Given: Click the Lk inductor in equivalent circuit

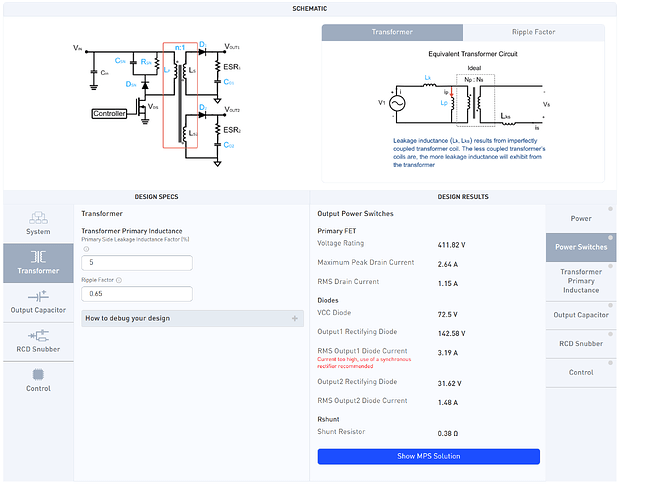Looking at the screenshot, I should [x=430, y=85].
